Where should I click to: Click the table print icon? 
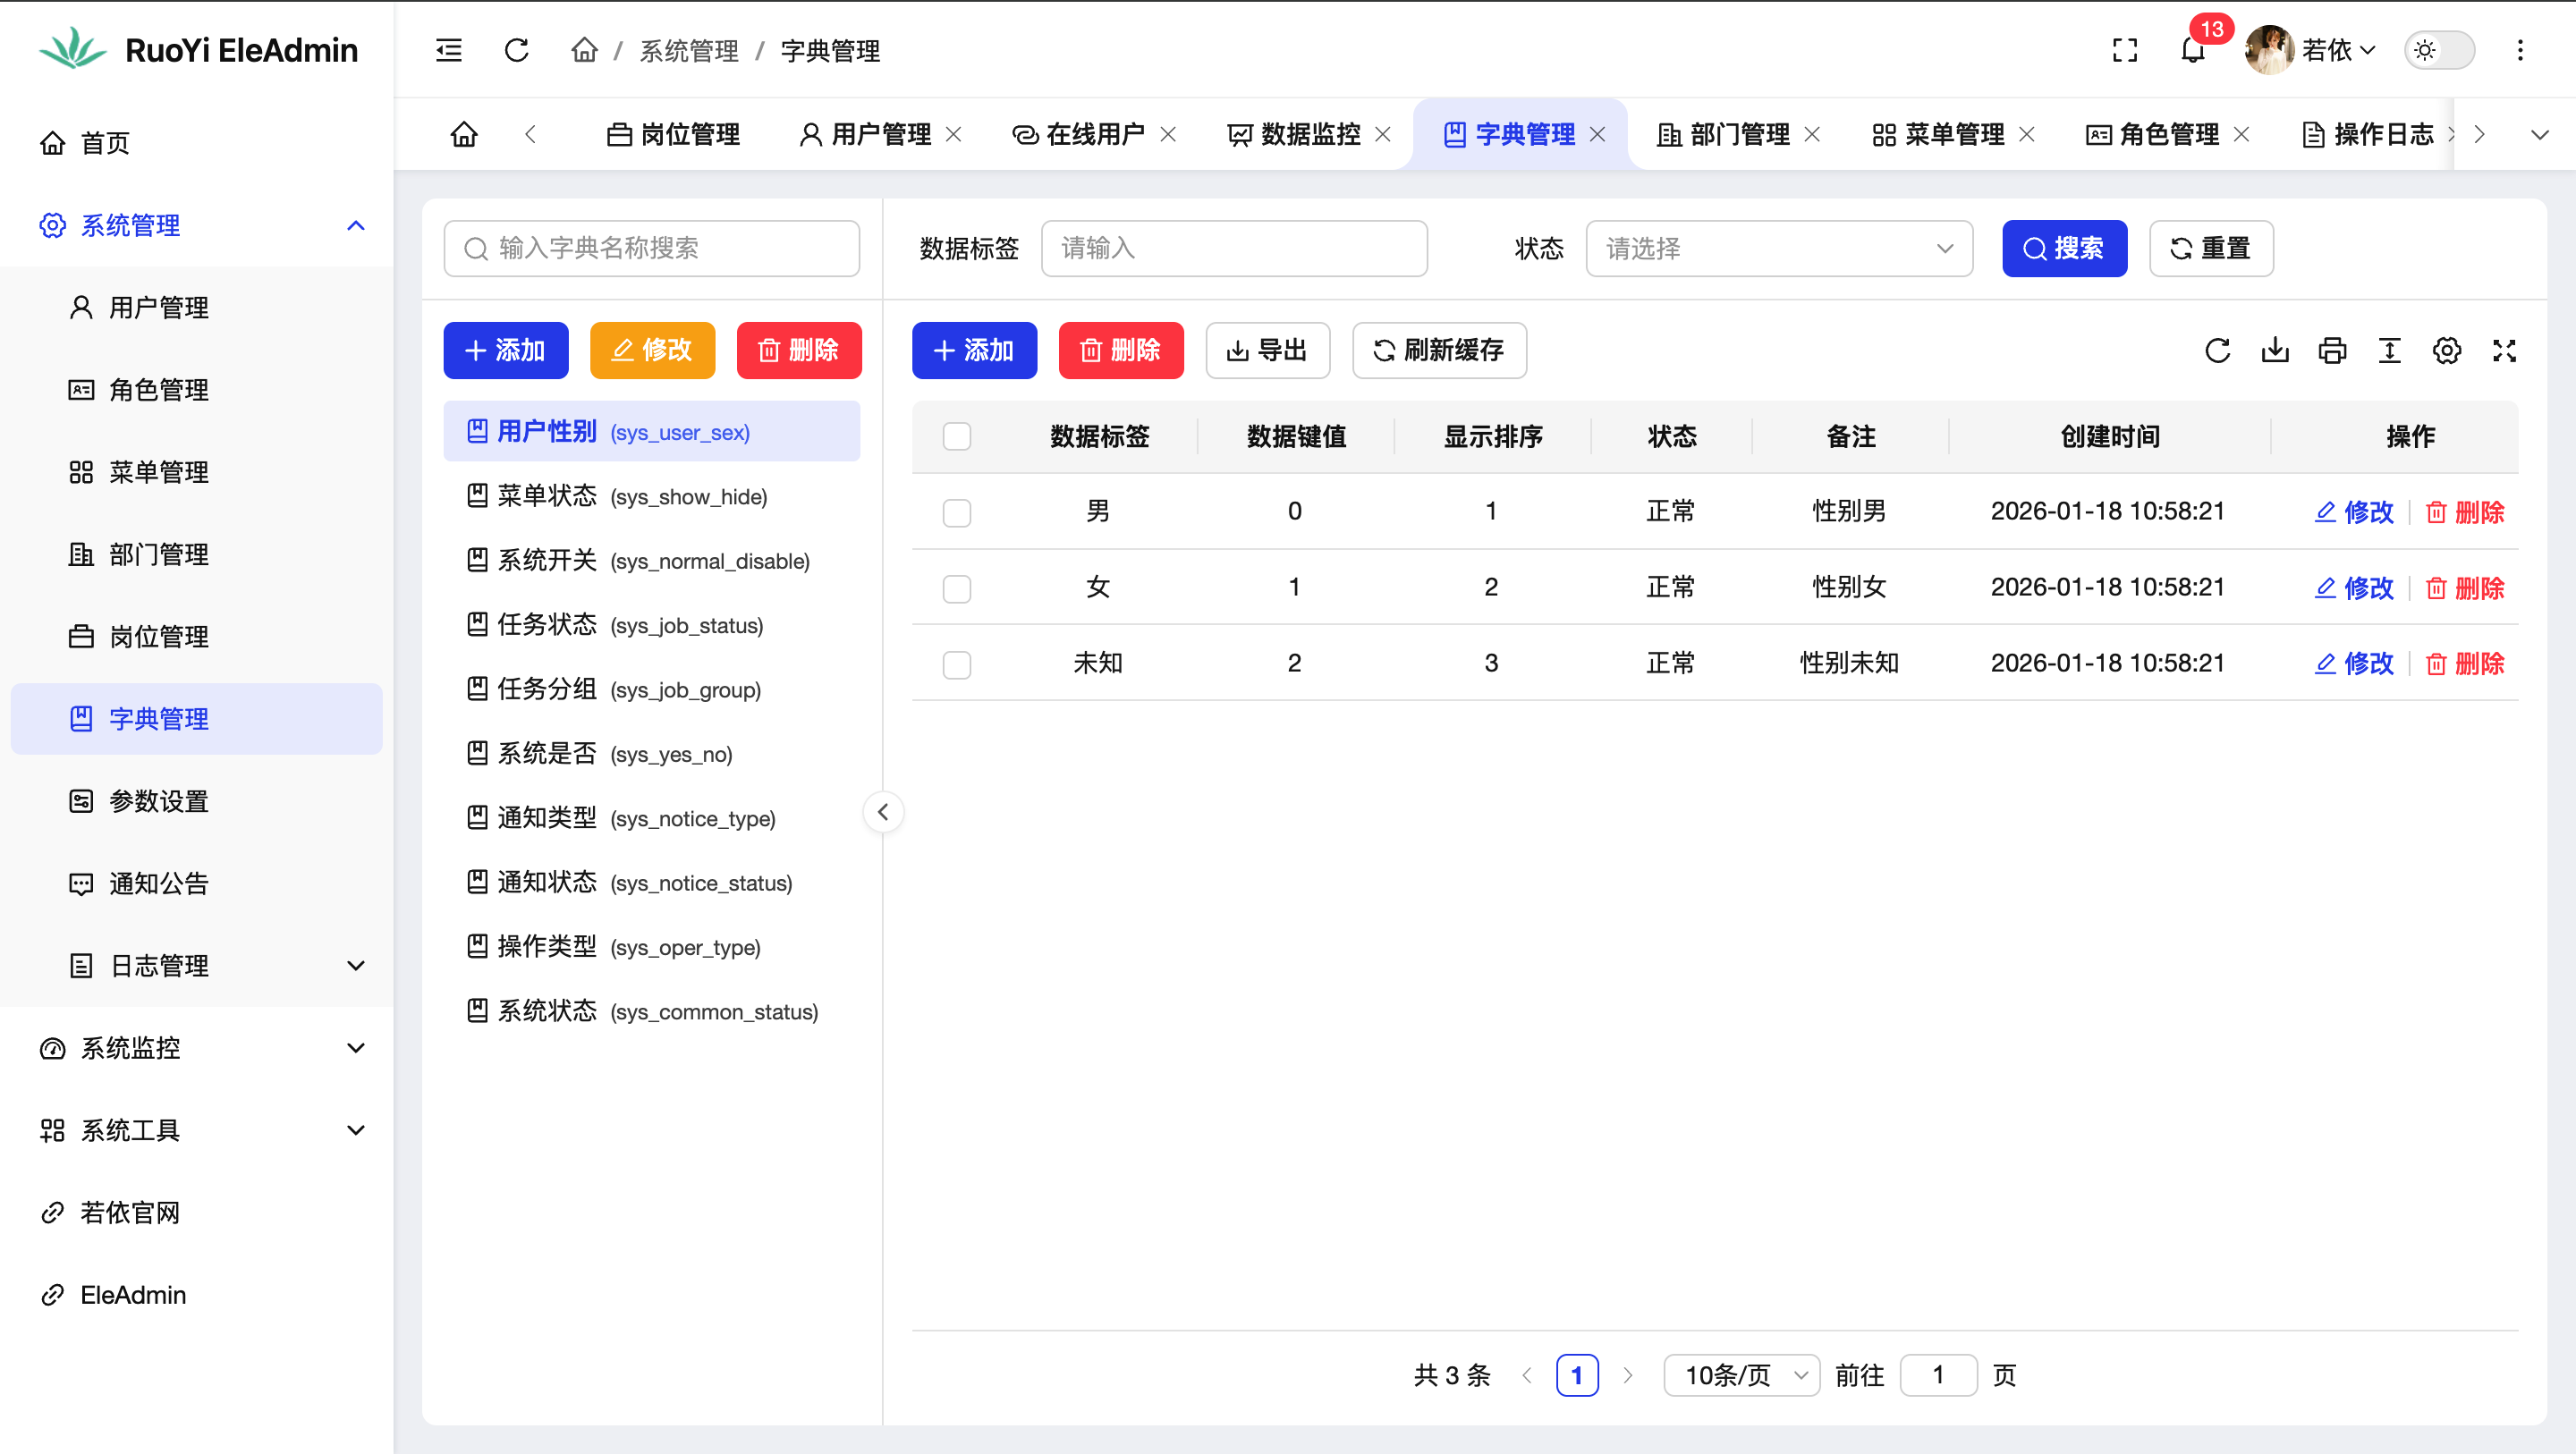pos(2332,350)
